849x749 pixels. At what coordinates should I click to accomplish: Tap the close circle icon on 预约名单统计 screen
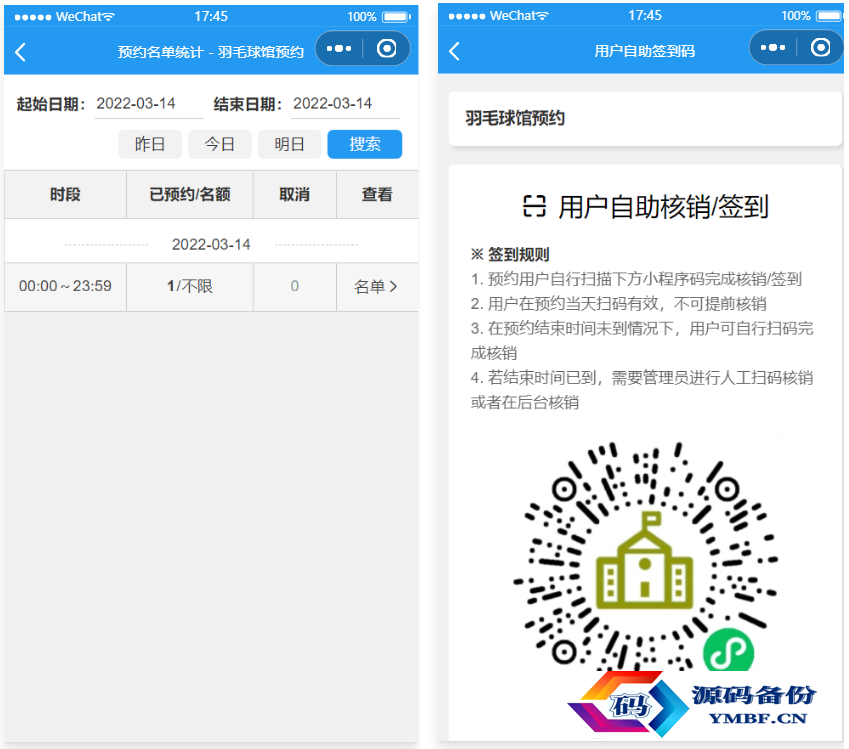tap(387, 49)
